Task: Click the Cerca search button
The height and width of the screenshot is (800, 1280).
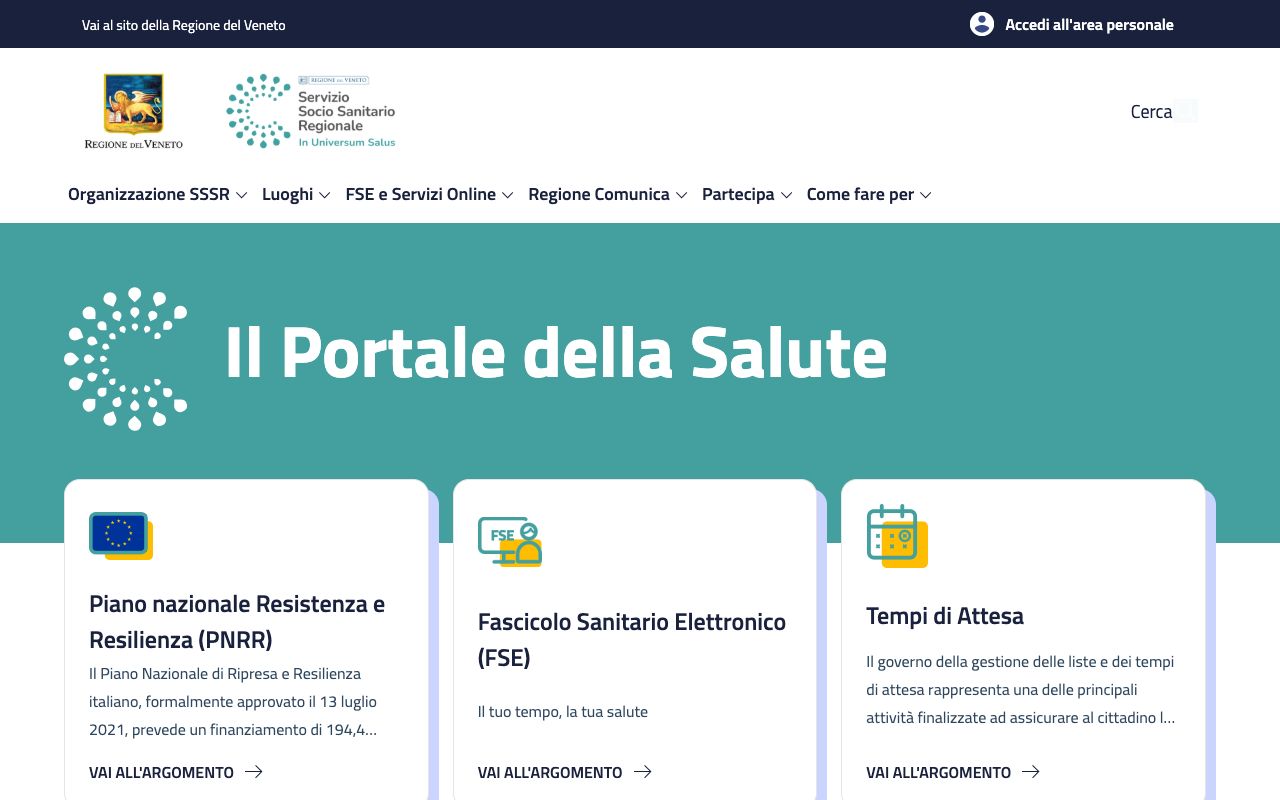Action: (1163, 111)
